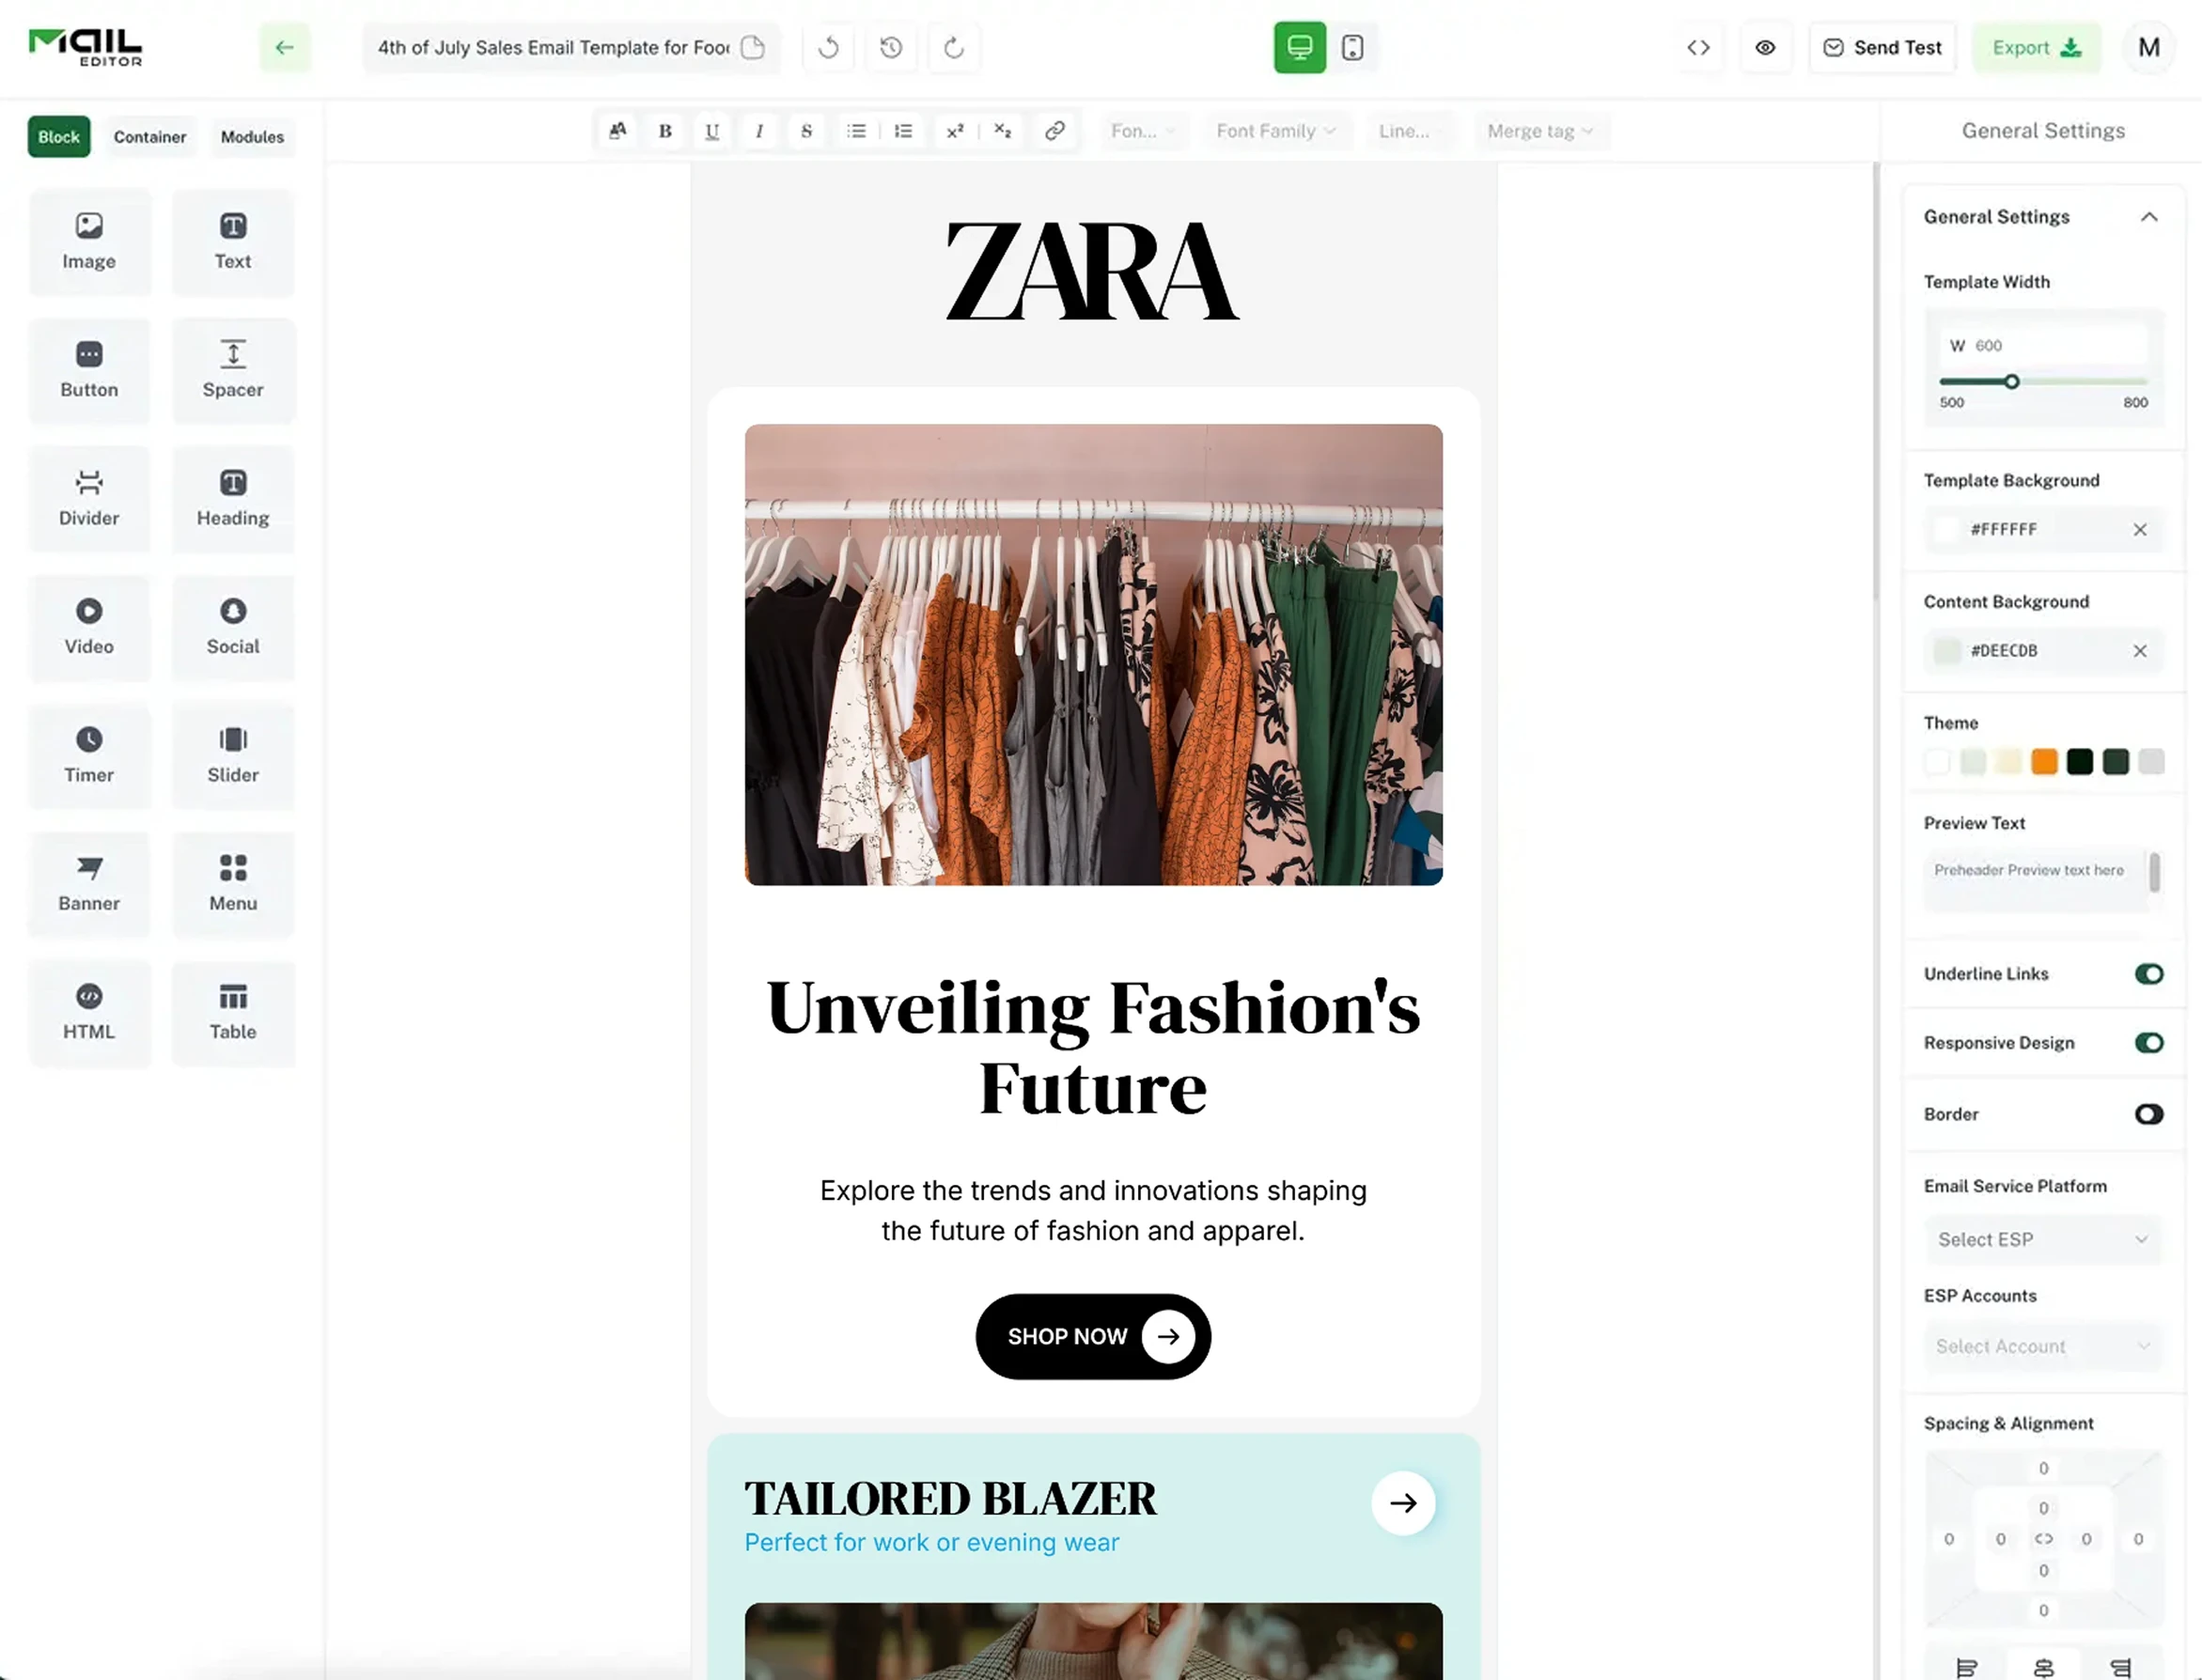
Task: Enable the Border switch
Action: 2148,1114
